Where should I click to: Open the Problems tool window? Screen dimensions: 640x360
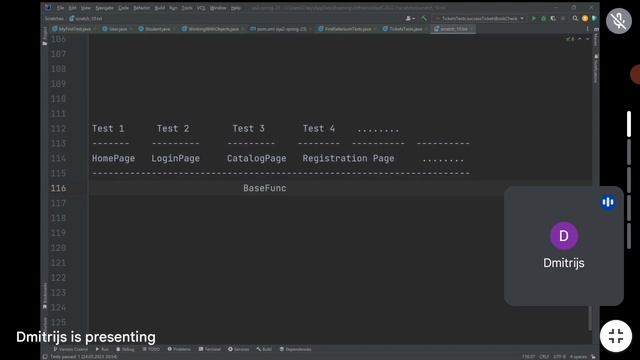pyautogui.click(x=179, y=349)
